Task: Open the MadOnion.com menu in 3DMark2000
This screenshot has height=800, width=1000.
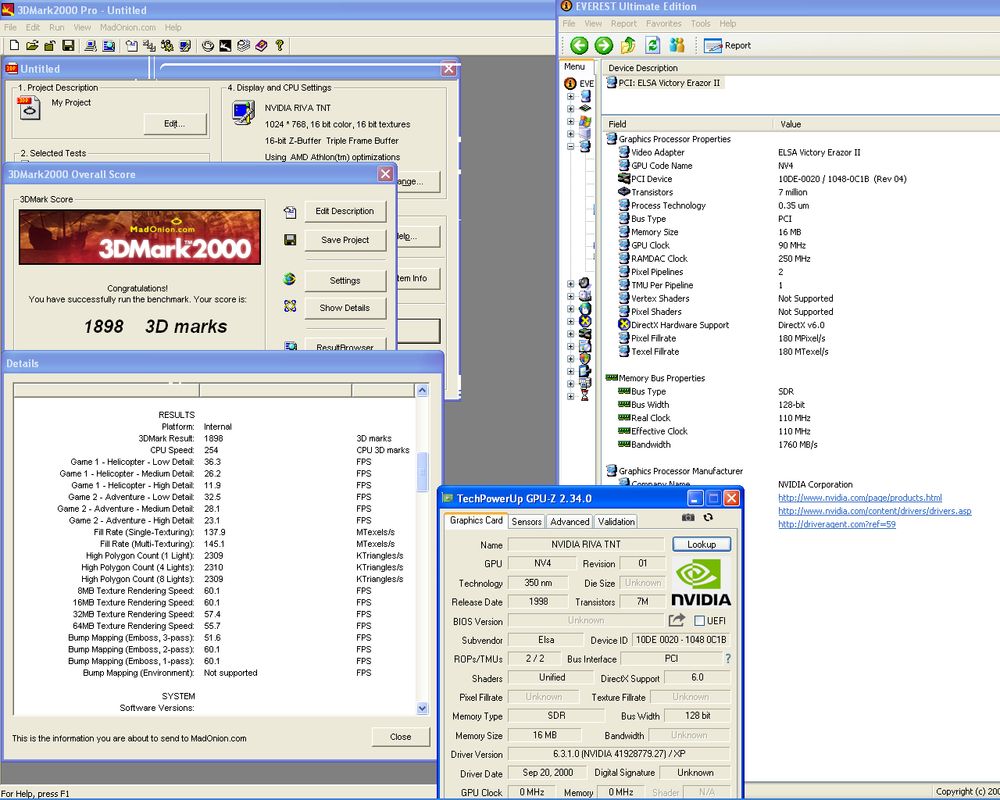Action: tap(128, 27)
